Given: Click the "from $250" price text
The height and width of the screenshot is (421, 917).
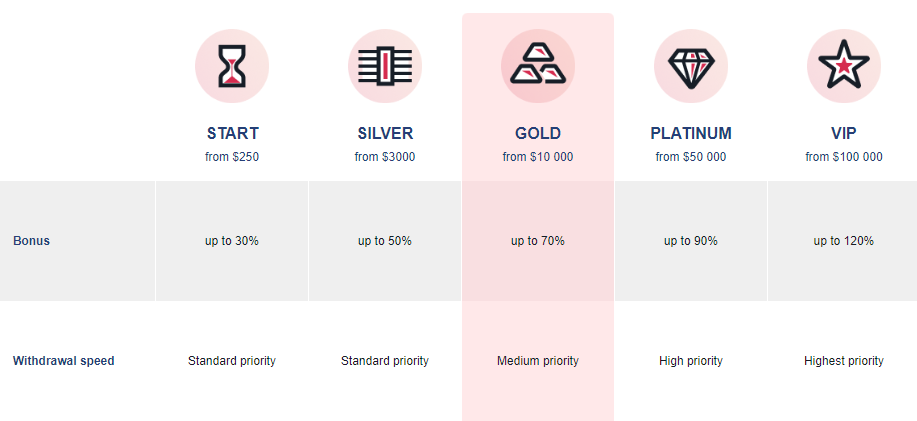Looking at the screenshot, I should pos(232,157).
